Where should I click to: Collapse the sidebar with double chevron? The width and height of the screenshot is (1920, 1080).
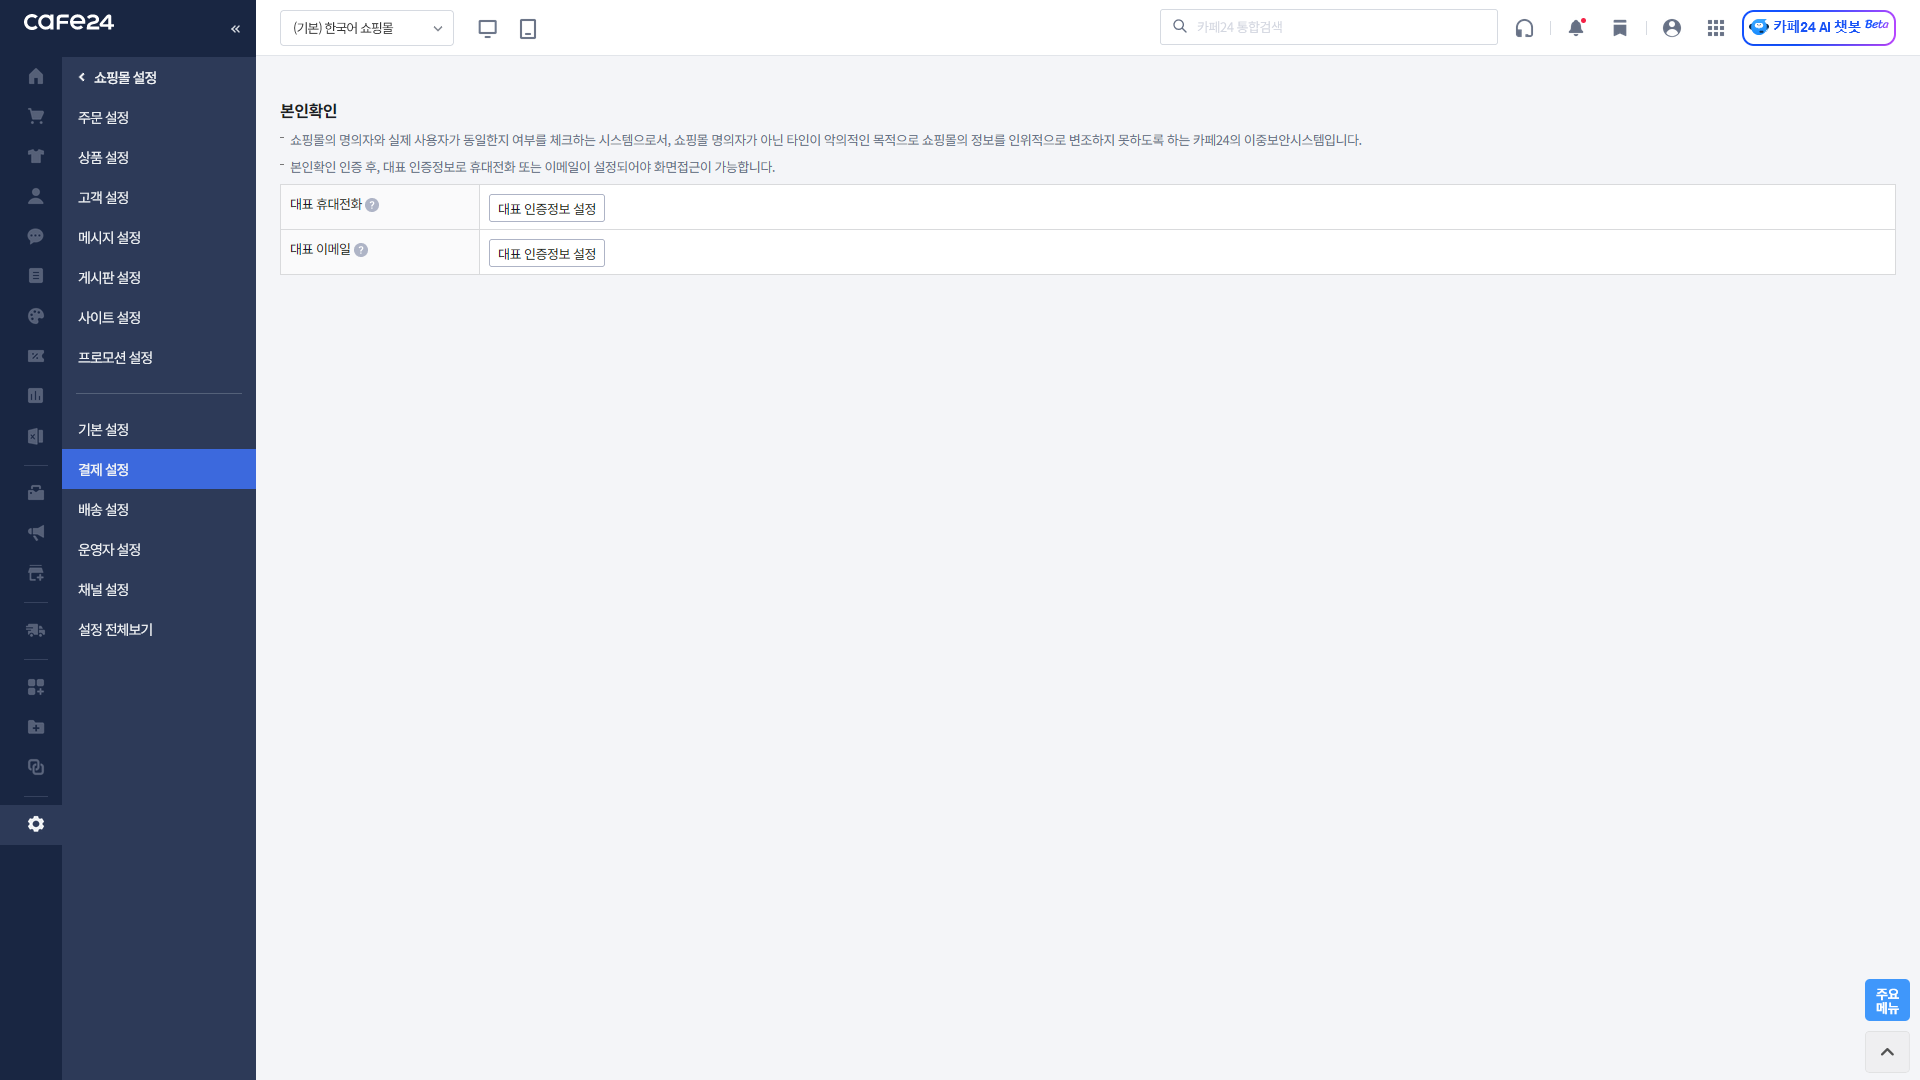pyautogui.click(x=236, y=29)
